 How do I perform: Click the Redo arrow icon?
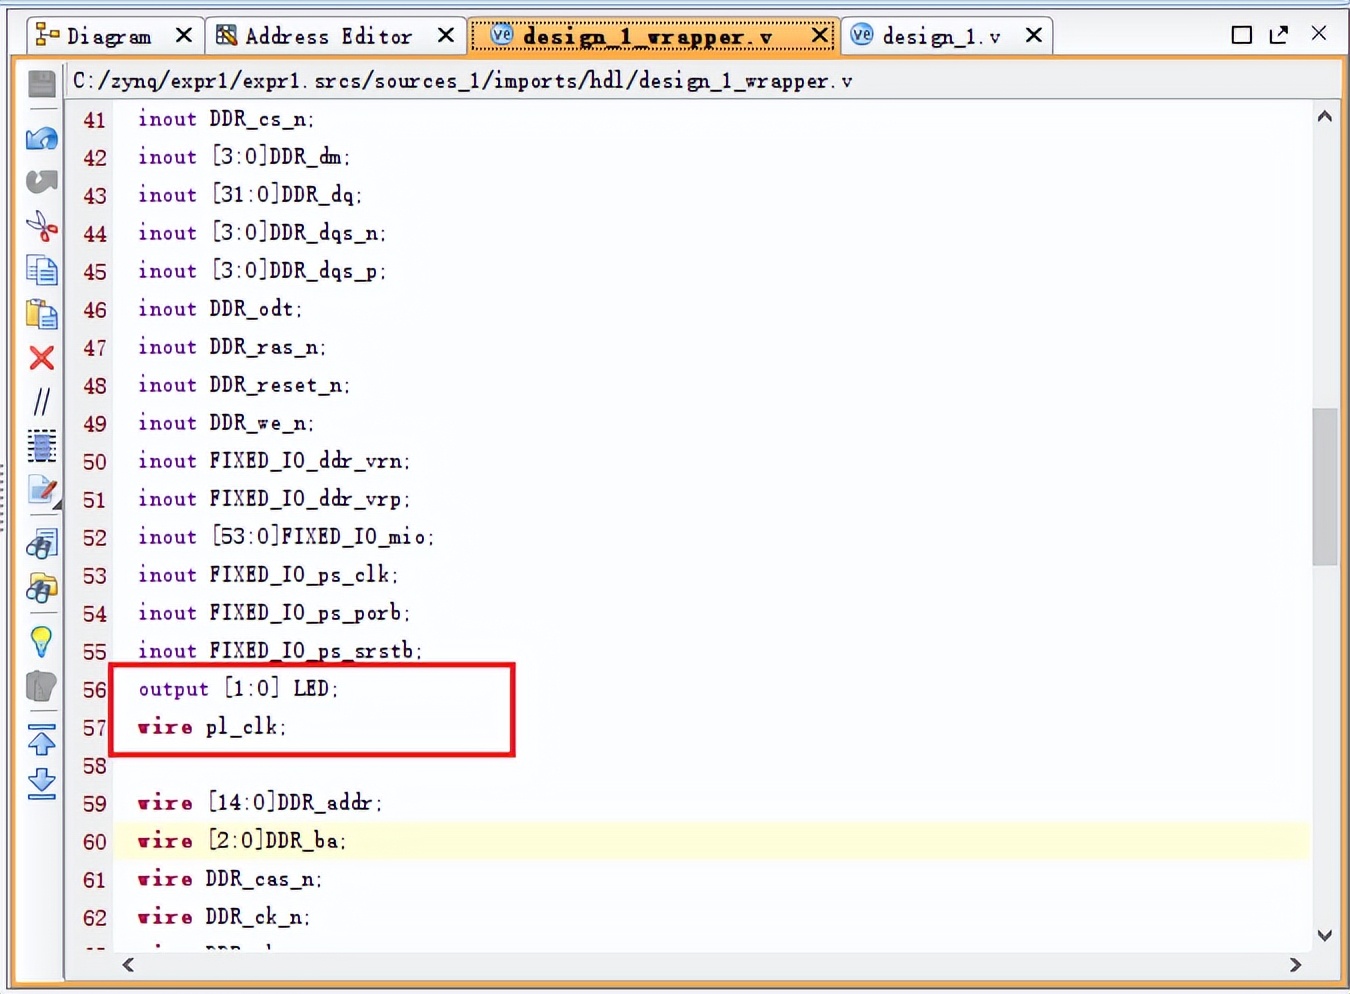click(x=41, y=181)
